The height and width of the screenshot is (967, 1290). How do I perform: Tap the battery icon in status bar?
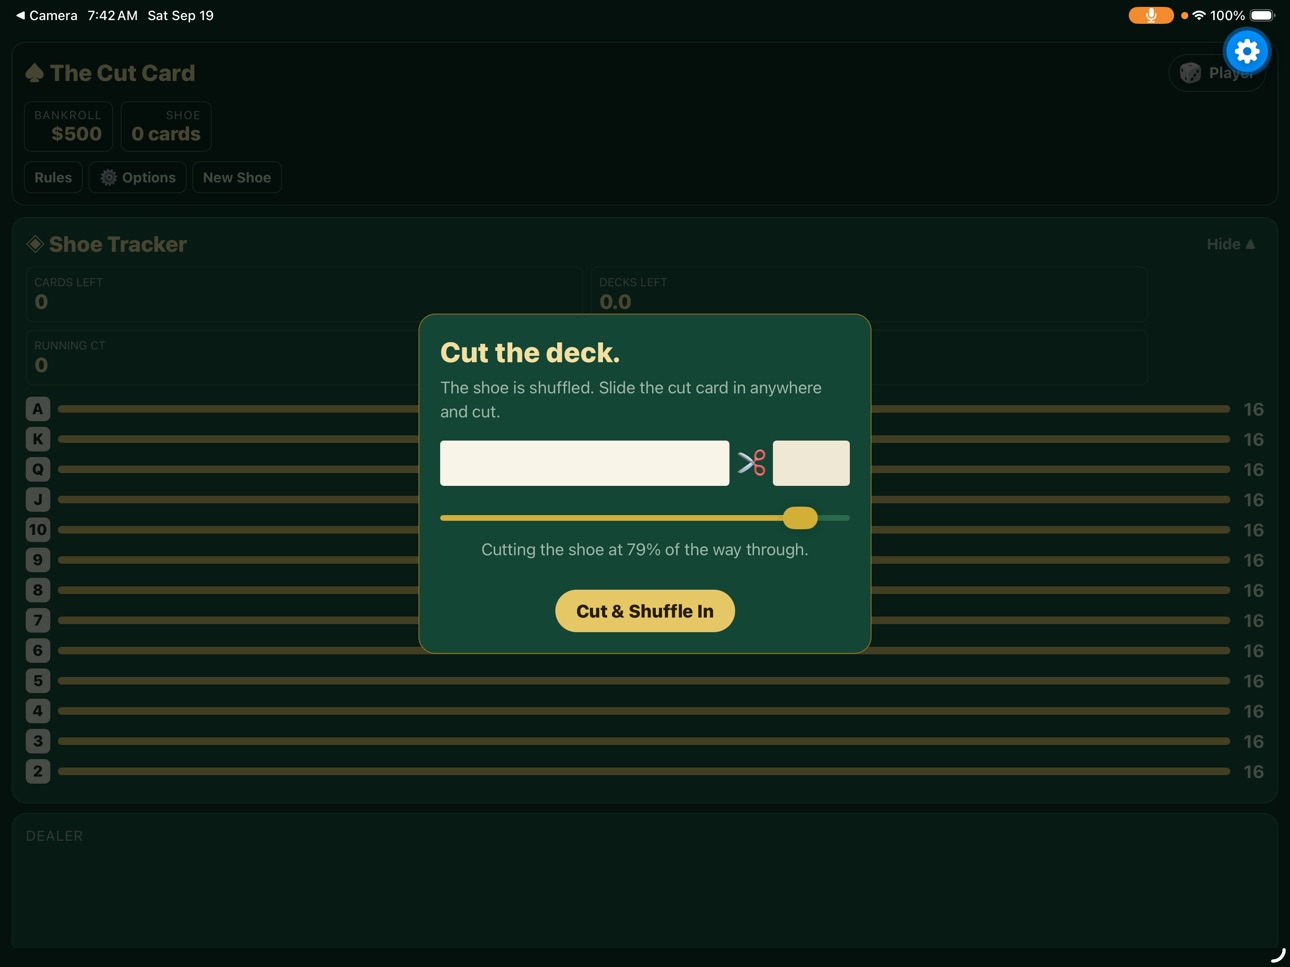click(x=1263, y=15)
